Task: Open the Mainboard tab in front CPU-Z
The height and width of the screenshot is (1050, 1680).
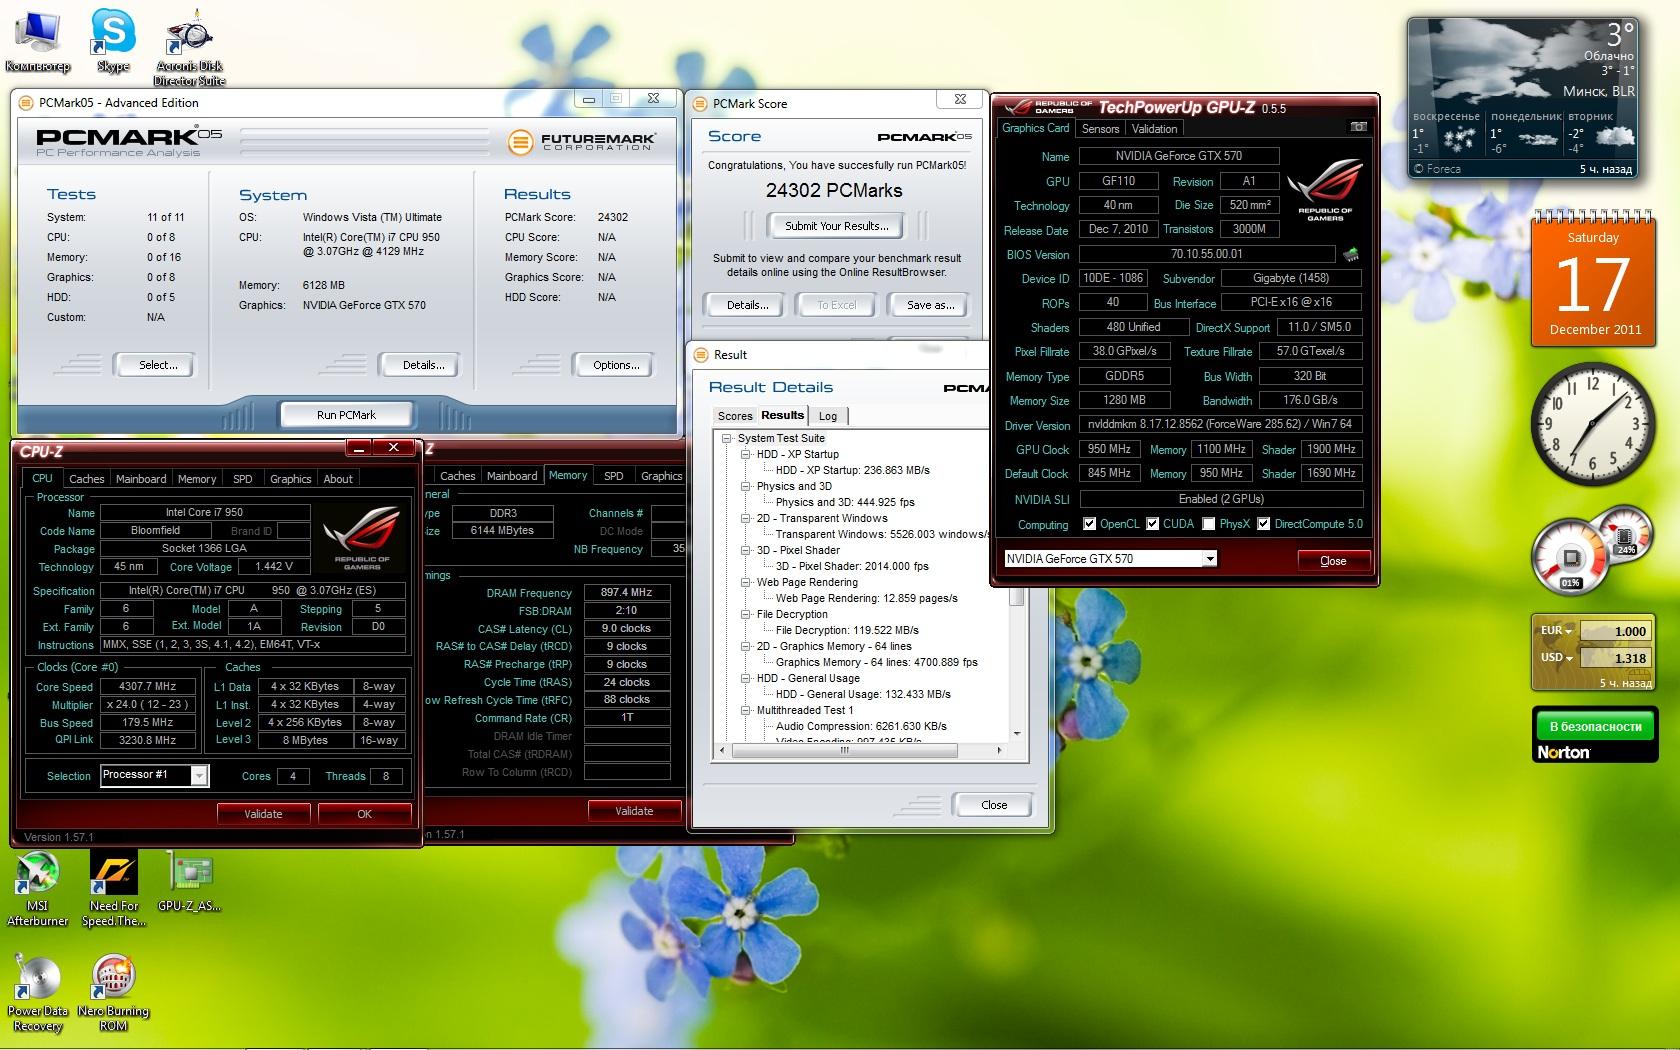Action: click(x=141, y=479)
